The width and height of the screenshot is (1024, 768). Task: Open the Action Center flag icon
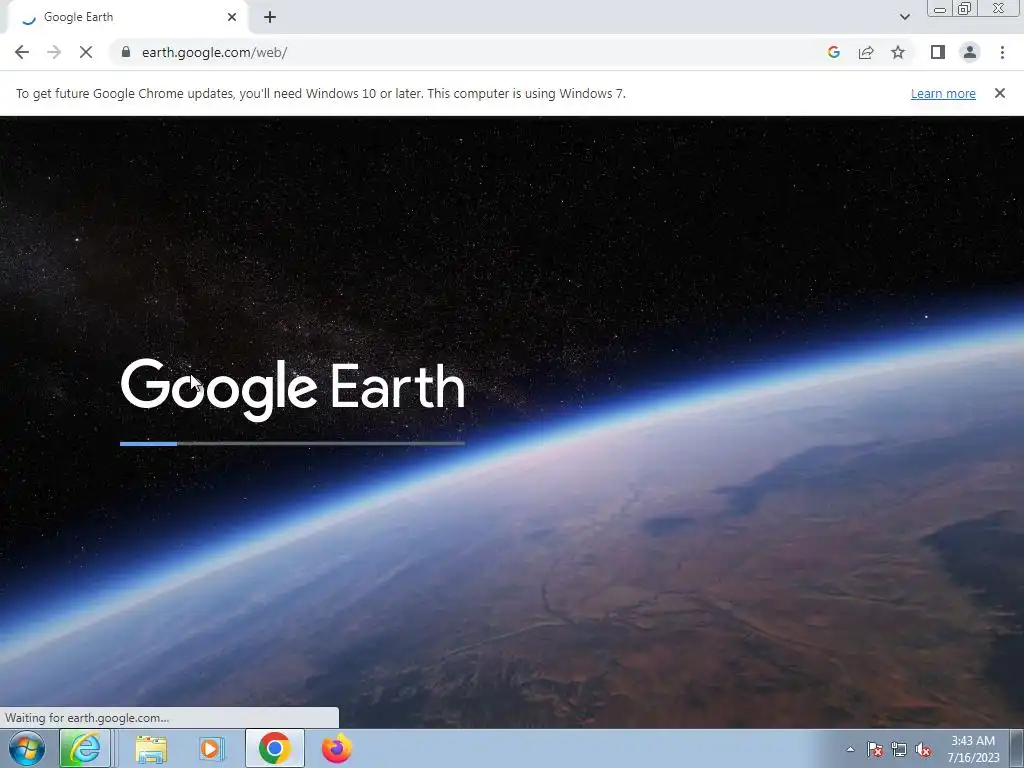(x=875, y=749)
